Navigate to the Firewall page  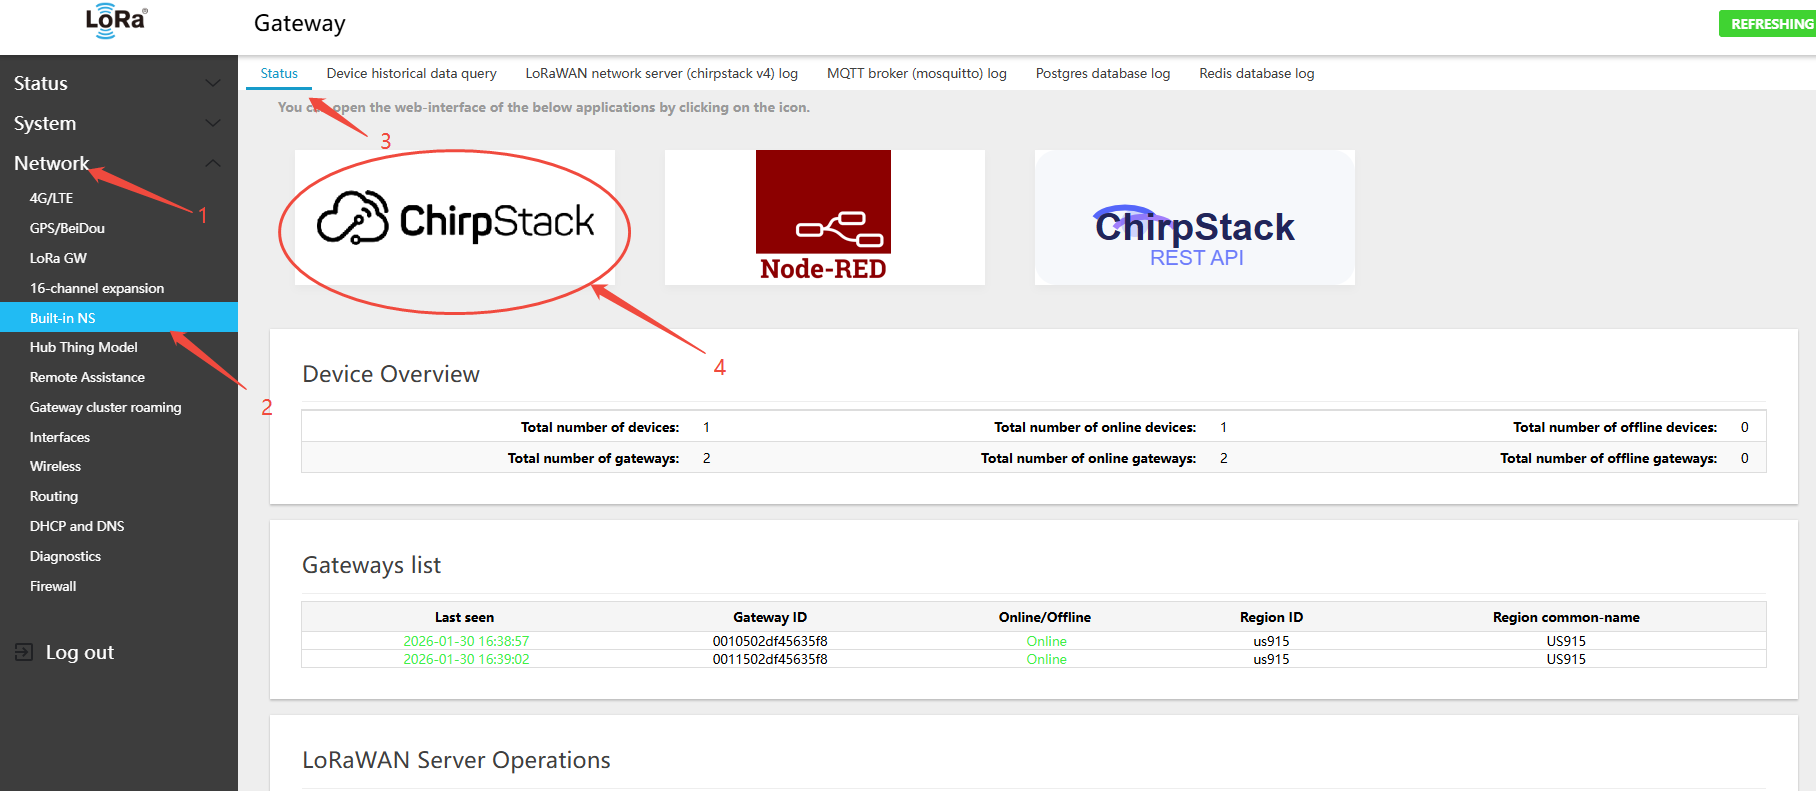pos(53,586)
